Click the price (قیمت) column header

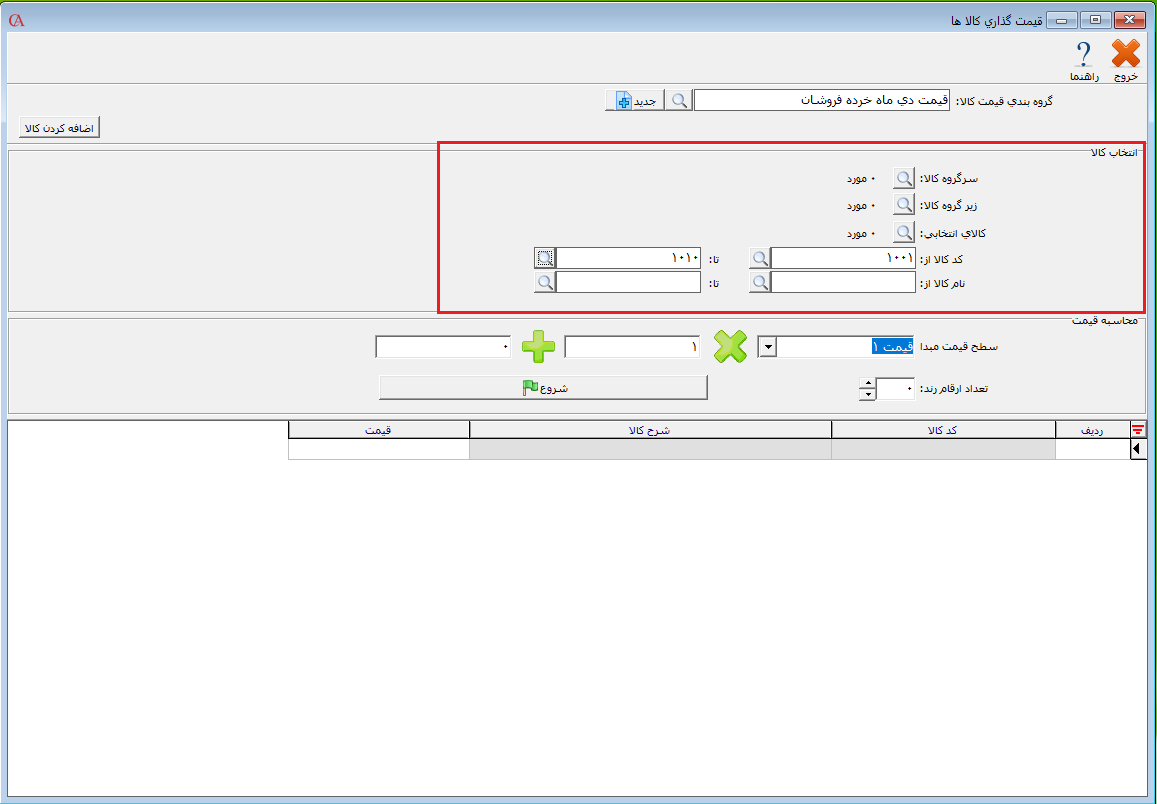click(378, 429)
